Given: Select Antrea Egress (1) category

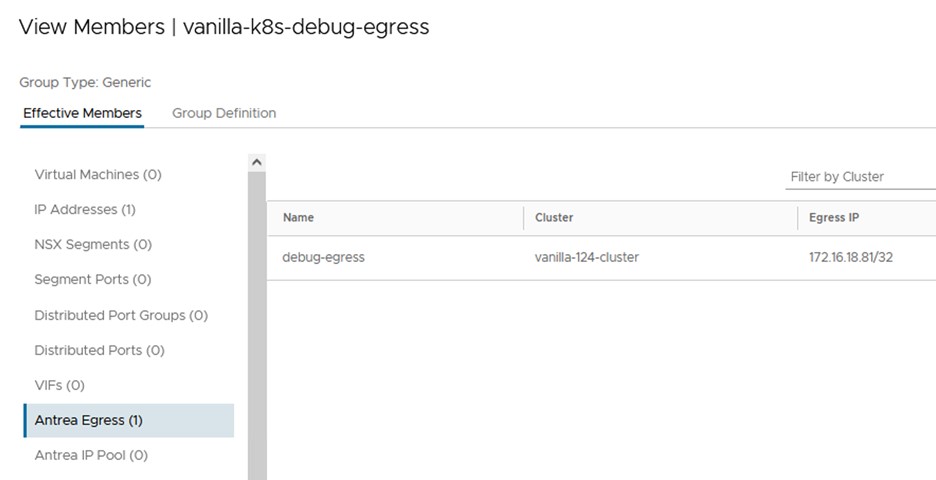Looking at the screenshot, I should (x=89, y=420).
